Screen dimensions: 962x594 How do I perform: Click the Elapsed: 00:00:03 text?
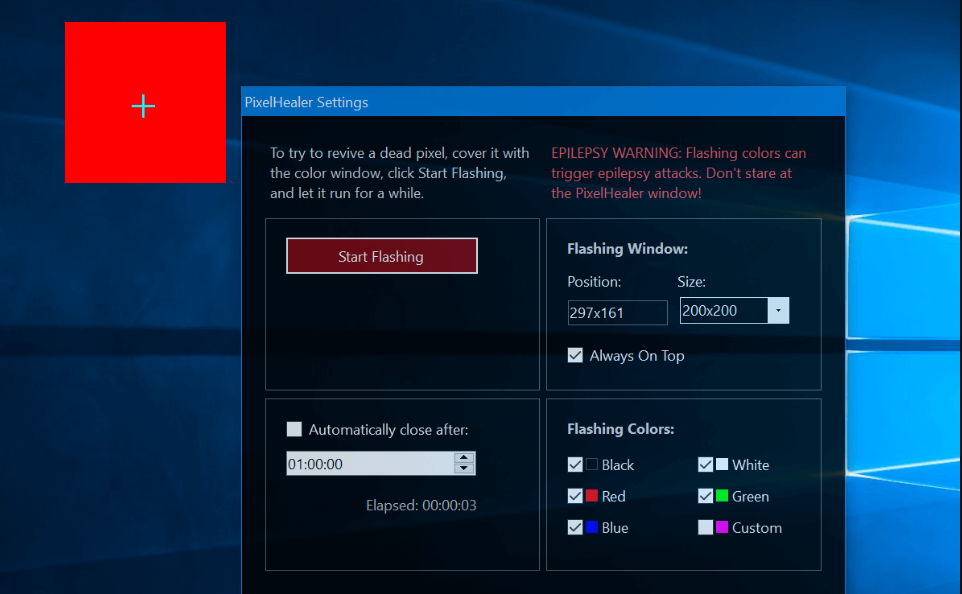click(421, 505)
